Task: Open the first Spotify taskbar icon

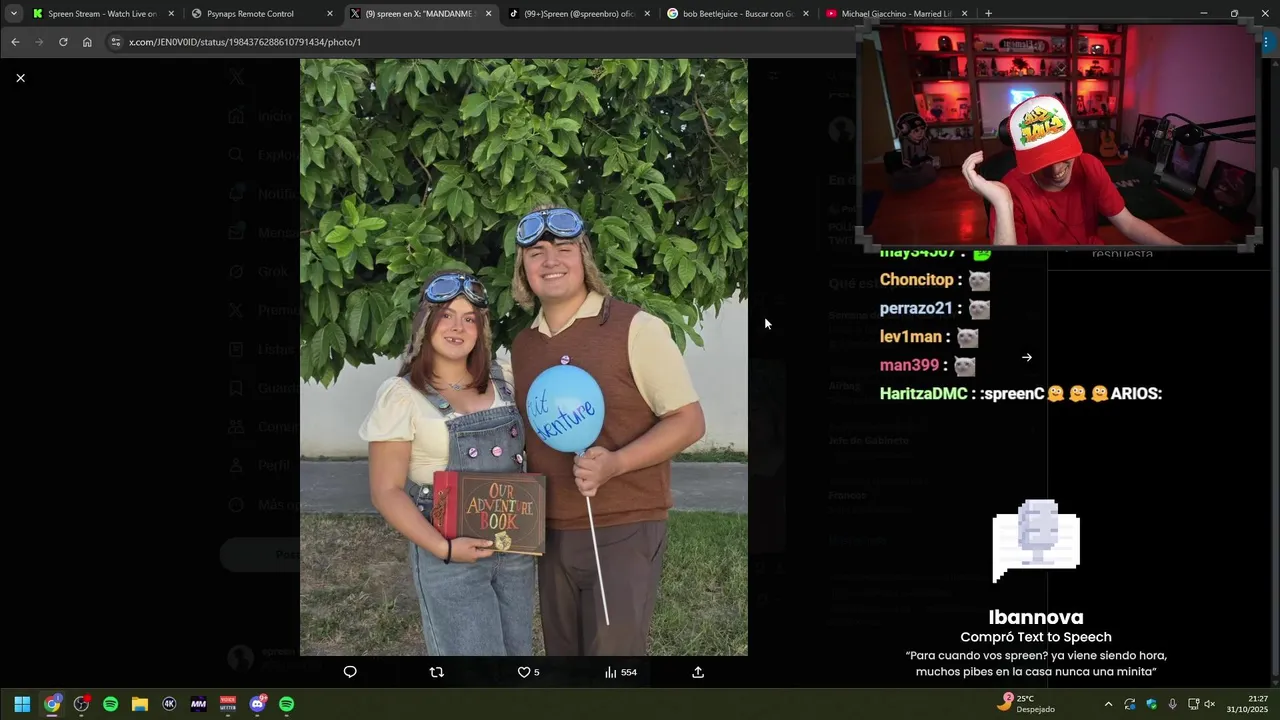Action: coord(111,704)
